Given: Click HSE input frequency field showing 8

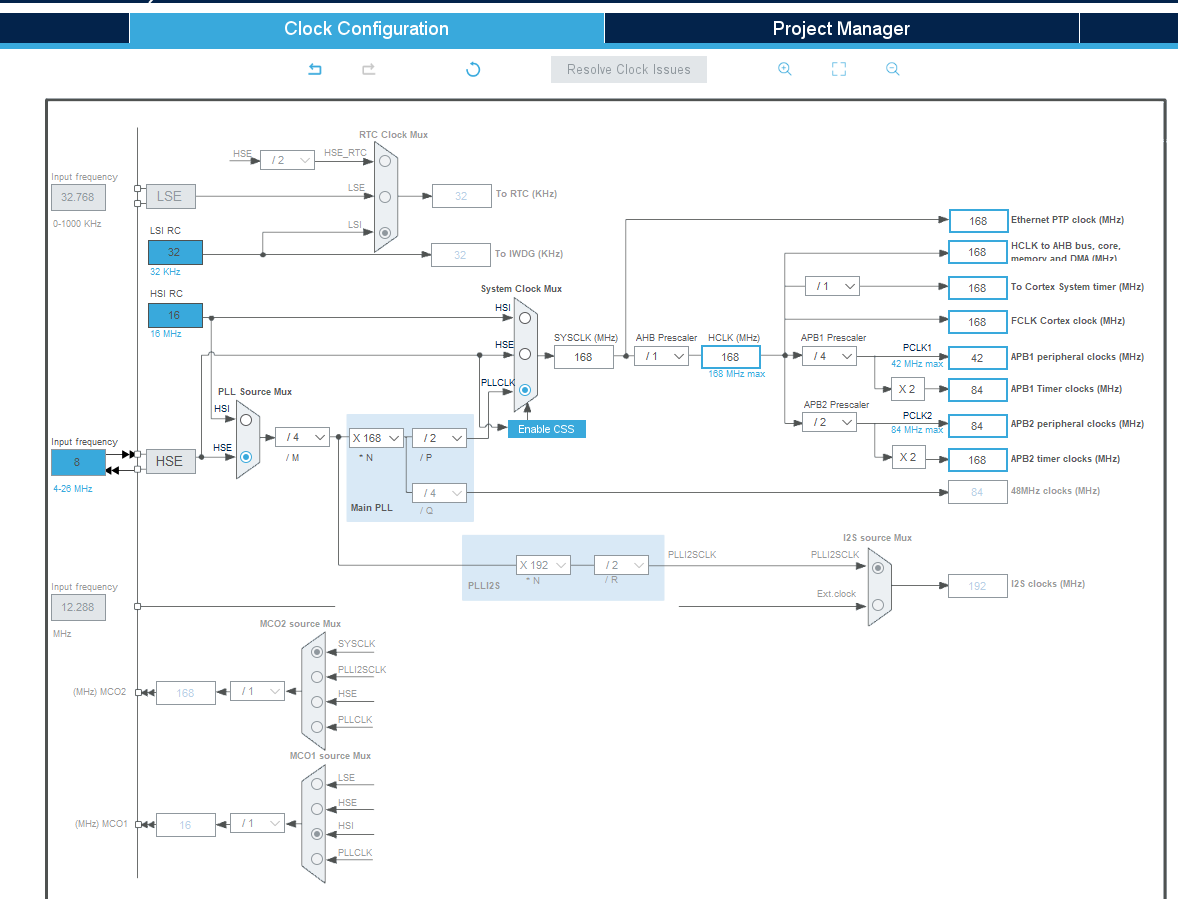Looking at the screenshot, I should [x=78, y=463].
